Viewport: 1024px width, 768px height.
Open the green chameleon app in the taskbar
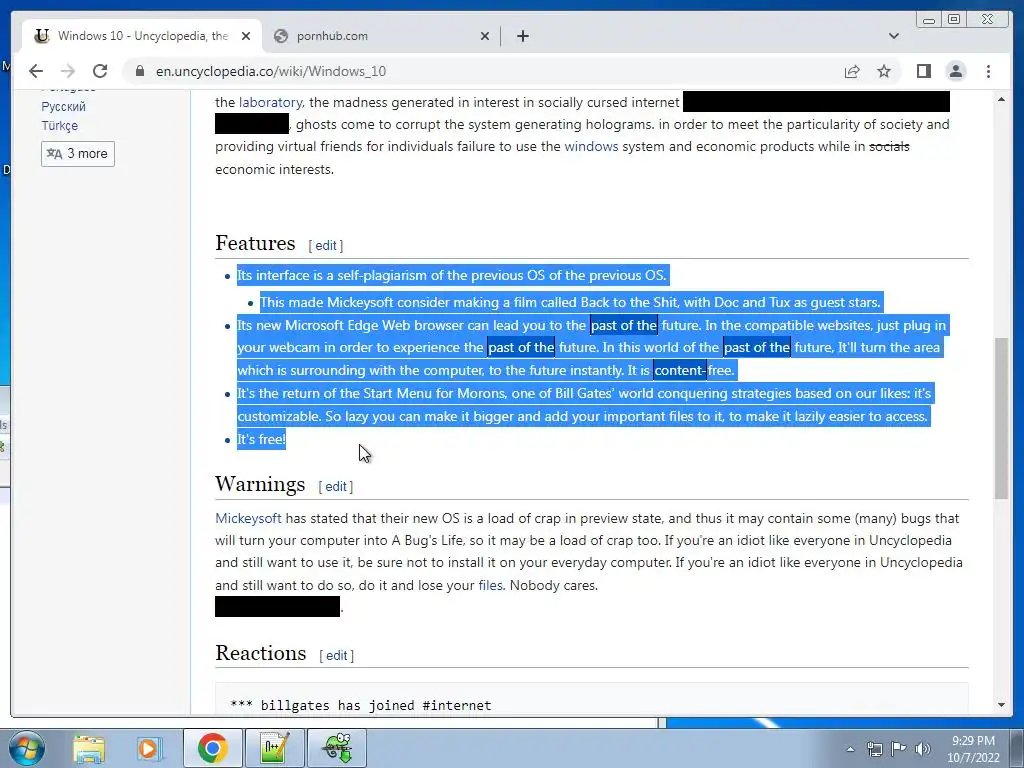pos(337,748)
